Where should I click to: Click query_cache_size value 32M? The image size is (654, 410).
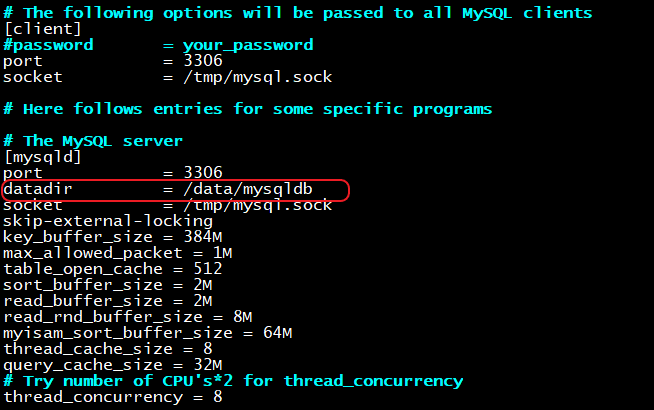tap(208, 365)
